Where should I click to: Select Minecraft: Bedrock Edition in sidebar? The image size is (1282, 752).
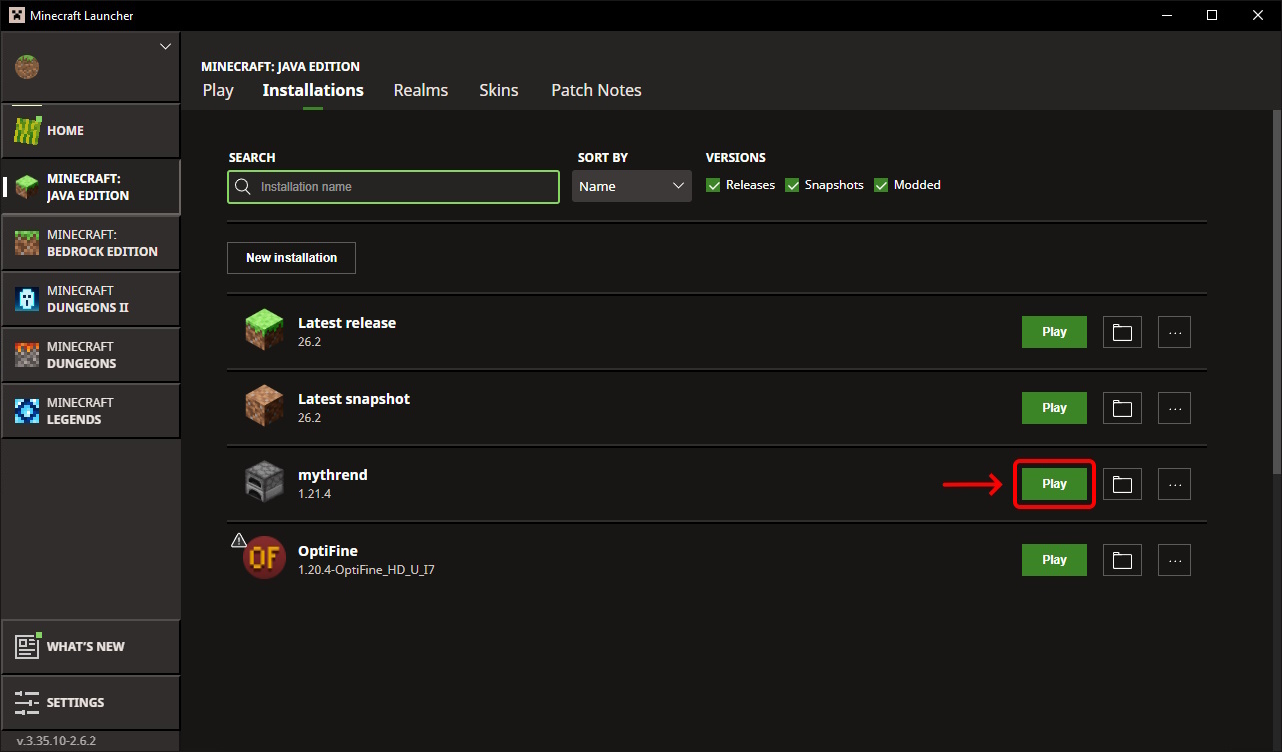[x=90, y=243]
